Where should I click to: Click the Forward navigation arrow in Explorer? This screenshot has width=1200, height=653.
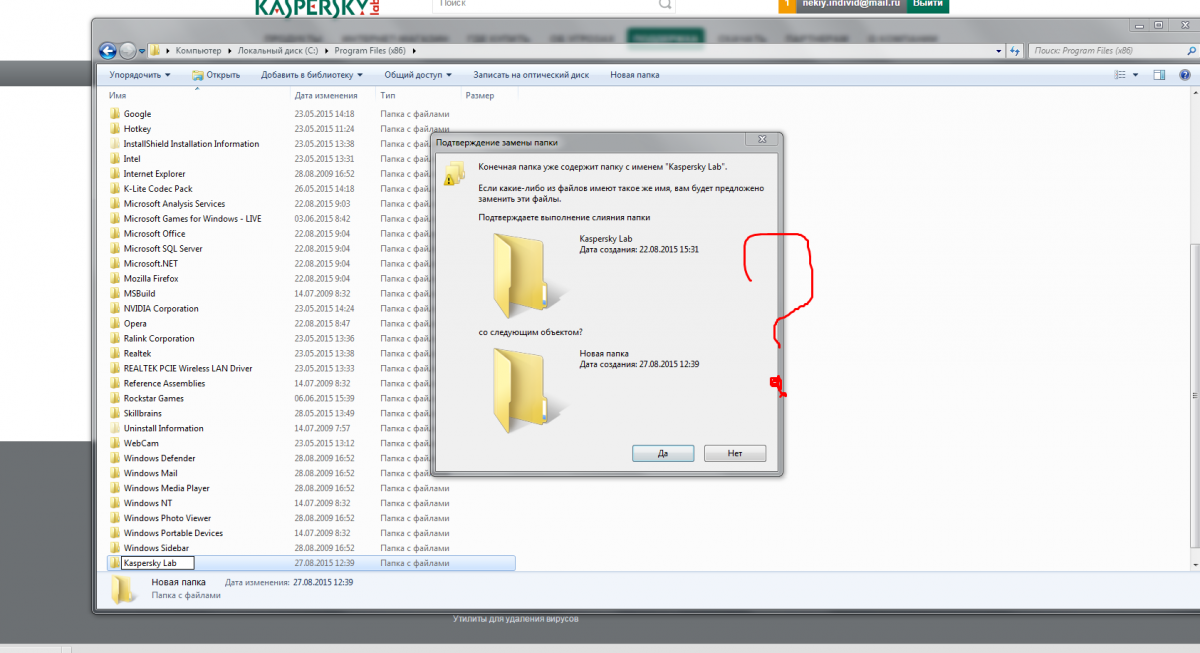click(x=129, y=50)
